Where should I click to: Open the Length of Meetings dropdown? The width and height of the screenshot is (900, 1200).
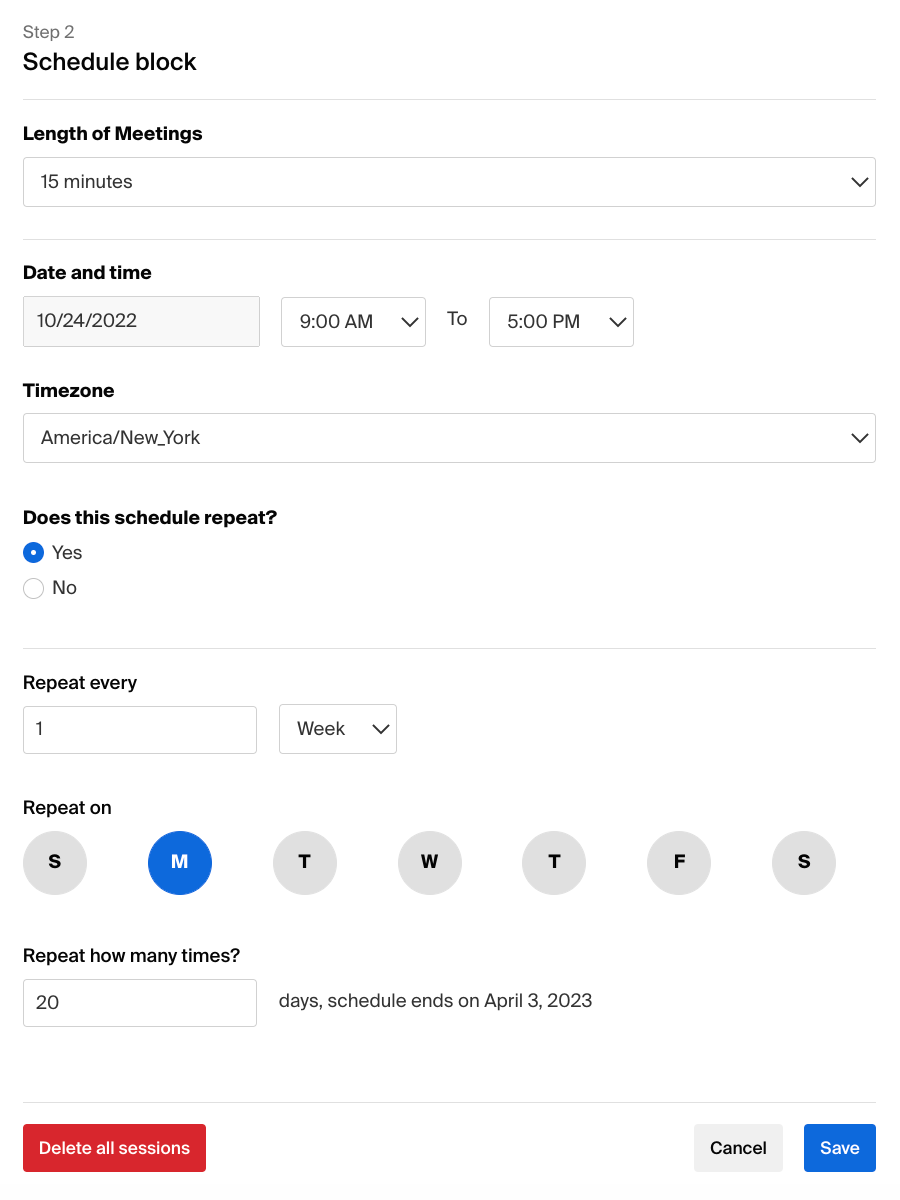449,182
